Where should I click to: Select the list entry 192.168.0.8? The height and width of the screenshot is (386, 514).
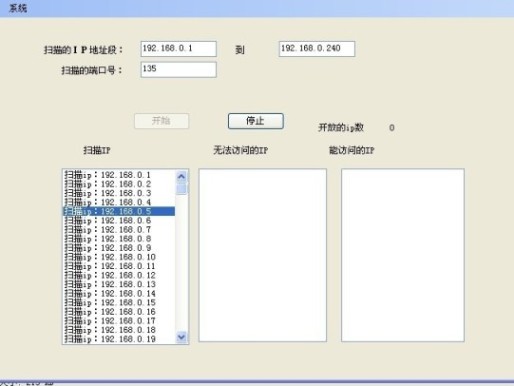pyautogui.click(x=119, y=239)
